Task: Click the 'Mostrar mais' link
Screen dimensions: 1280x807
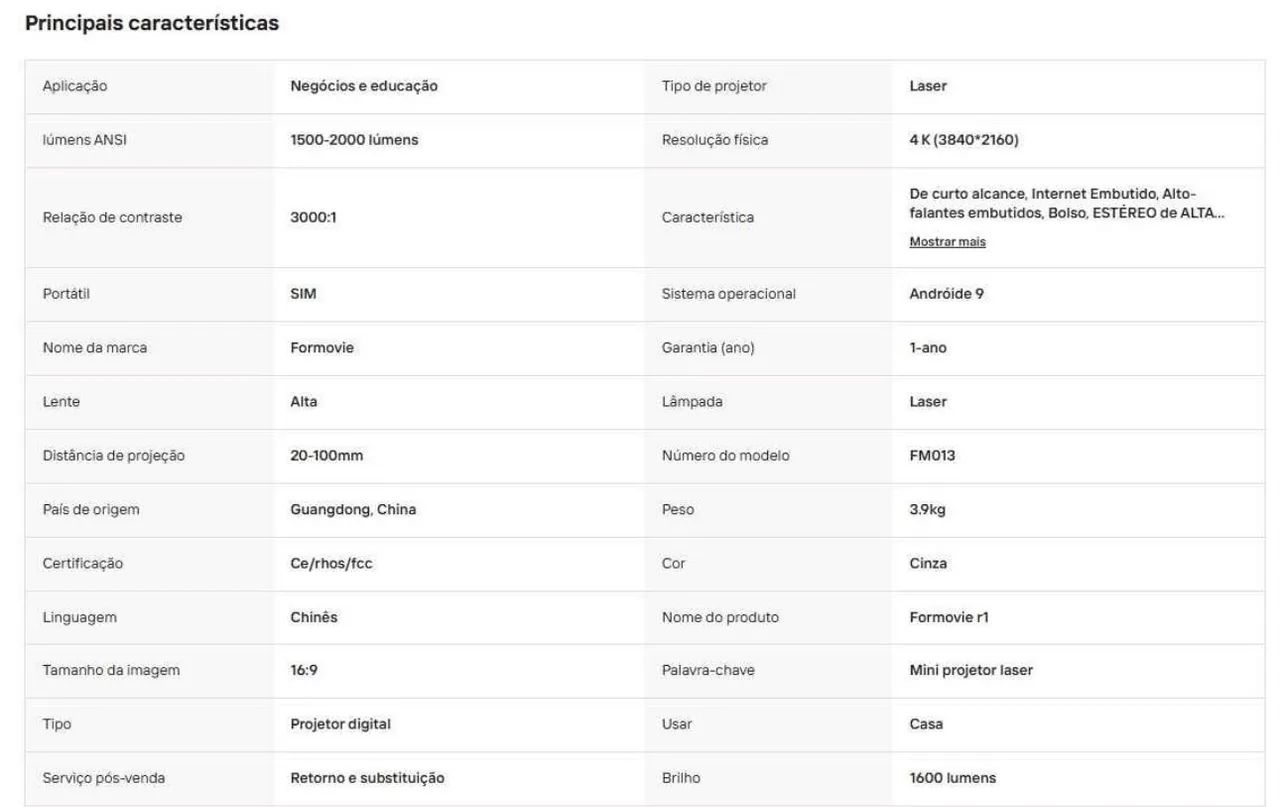Action: pos(947,242)
